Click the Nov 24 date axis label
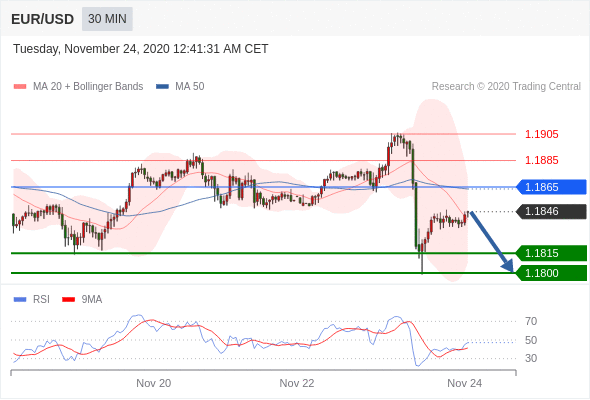 click(464, 383)
